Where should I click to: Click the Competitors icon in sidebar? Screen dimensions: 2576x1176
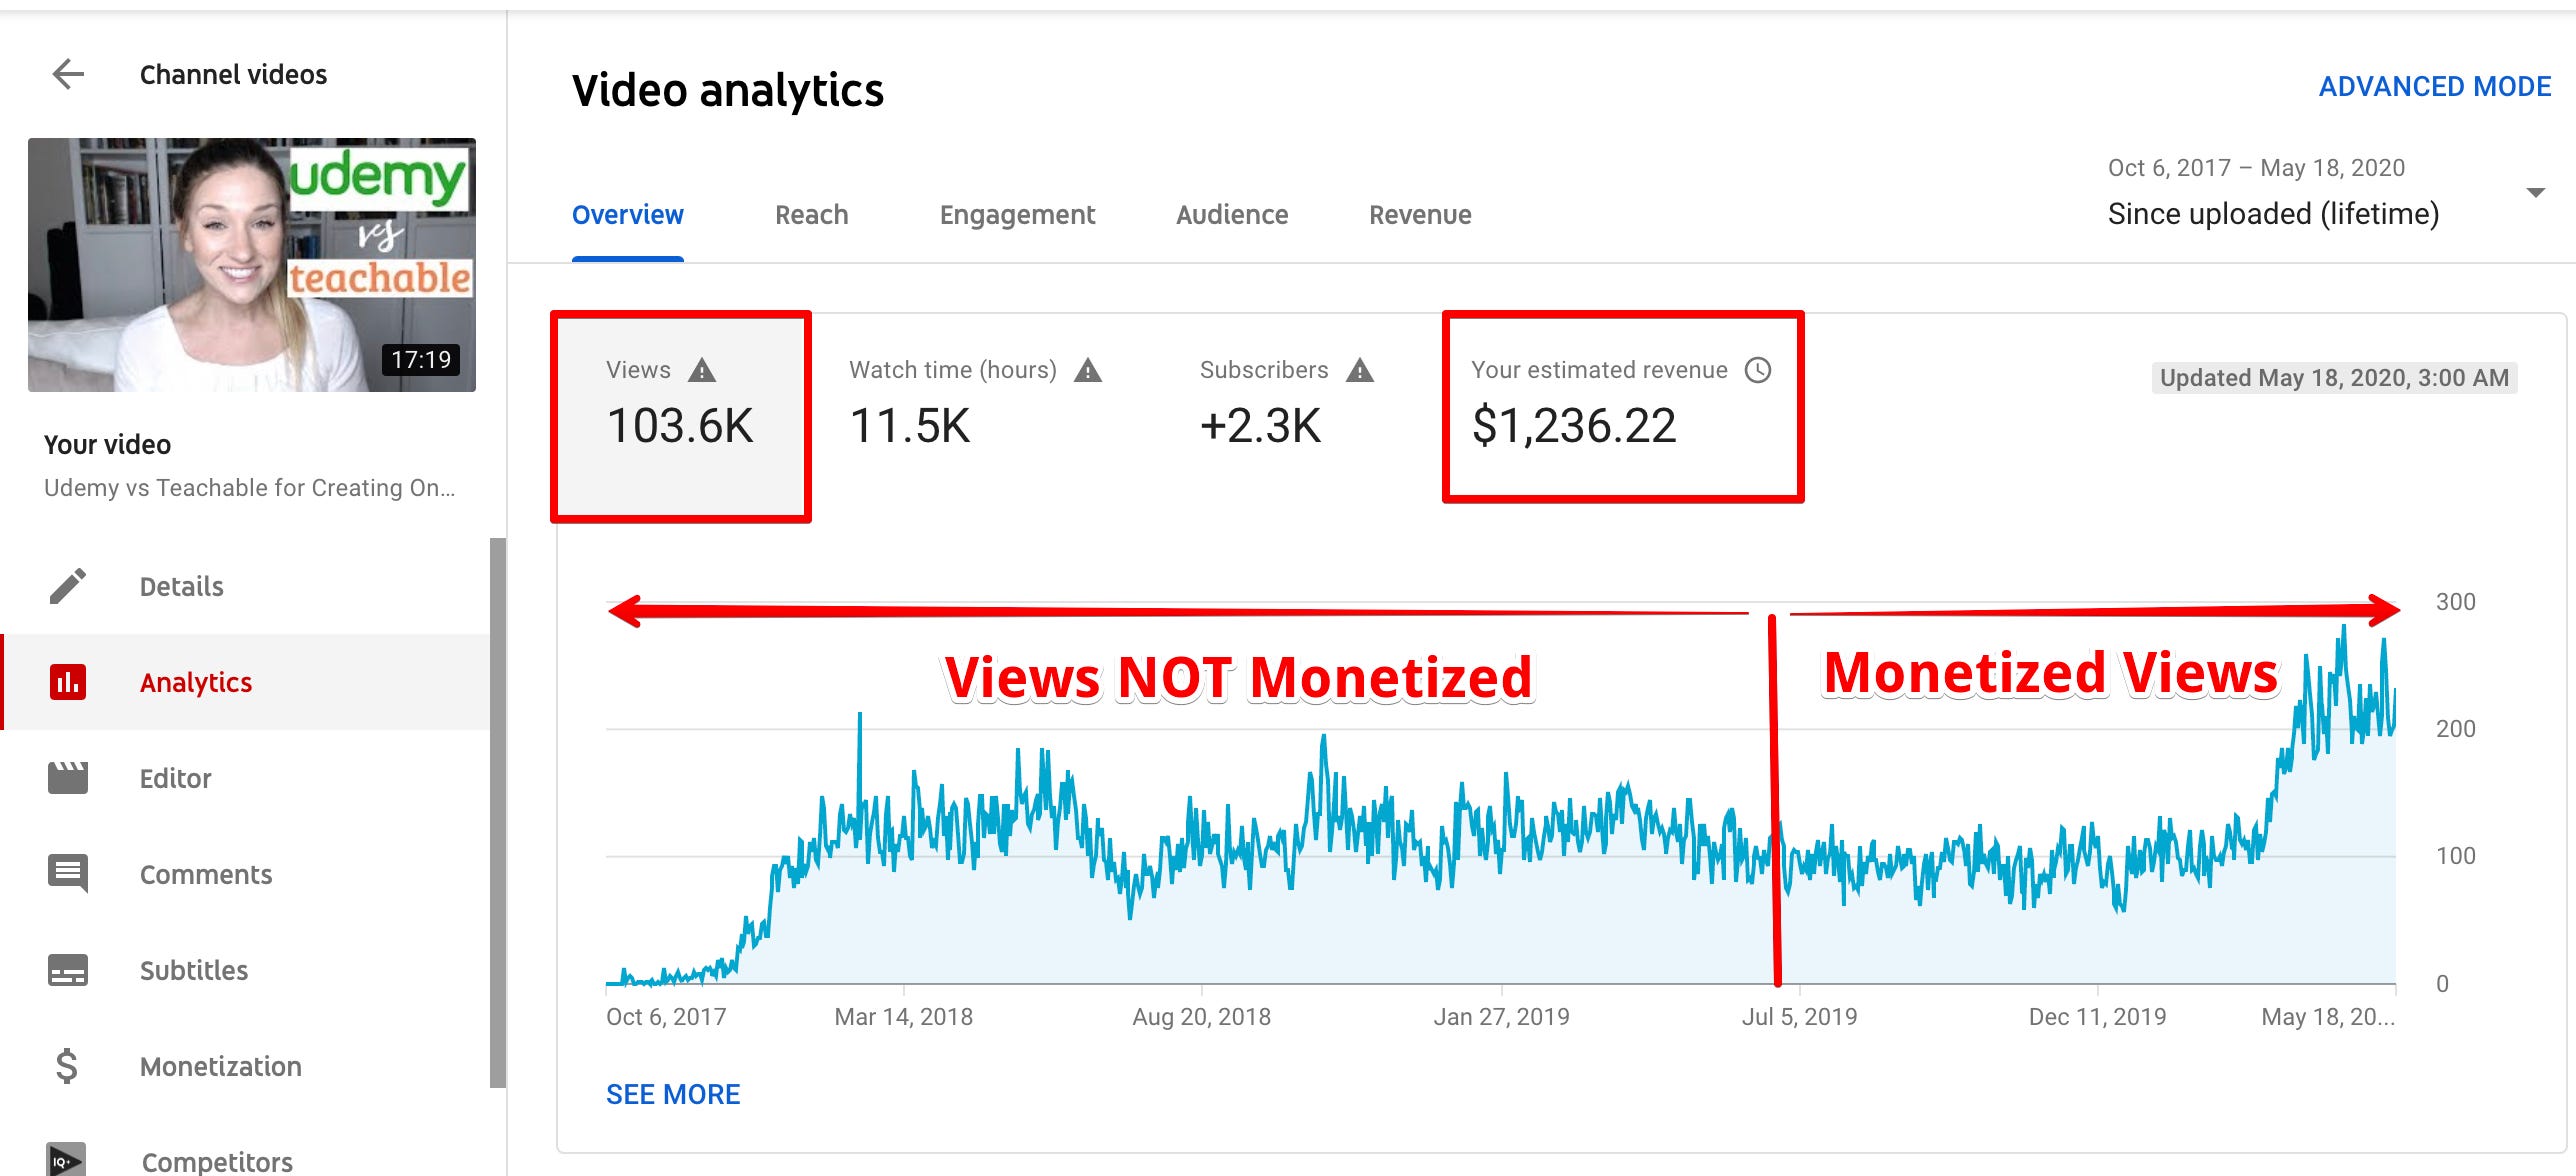[66, 1160]
